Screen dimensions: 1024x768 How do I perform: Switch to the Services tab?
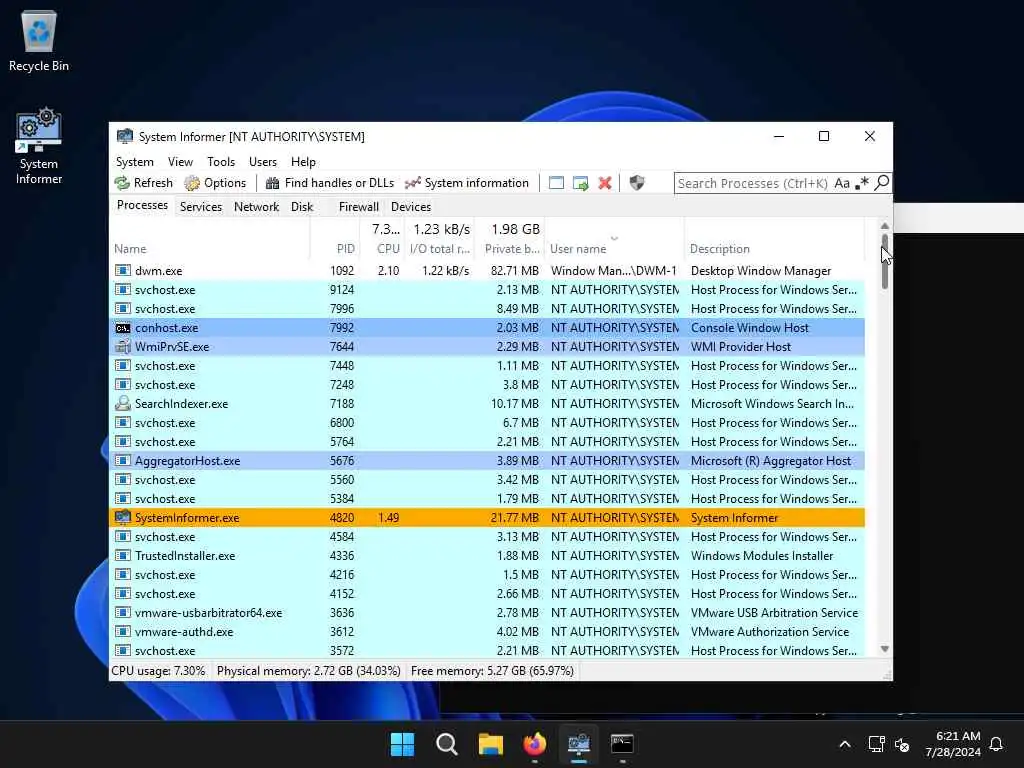click(200, 206)
